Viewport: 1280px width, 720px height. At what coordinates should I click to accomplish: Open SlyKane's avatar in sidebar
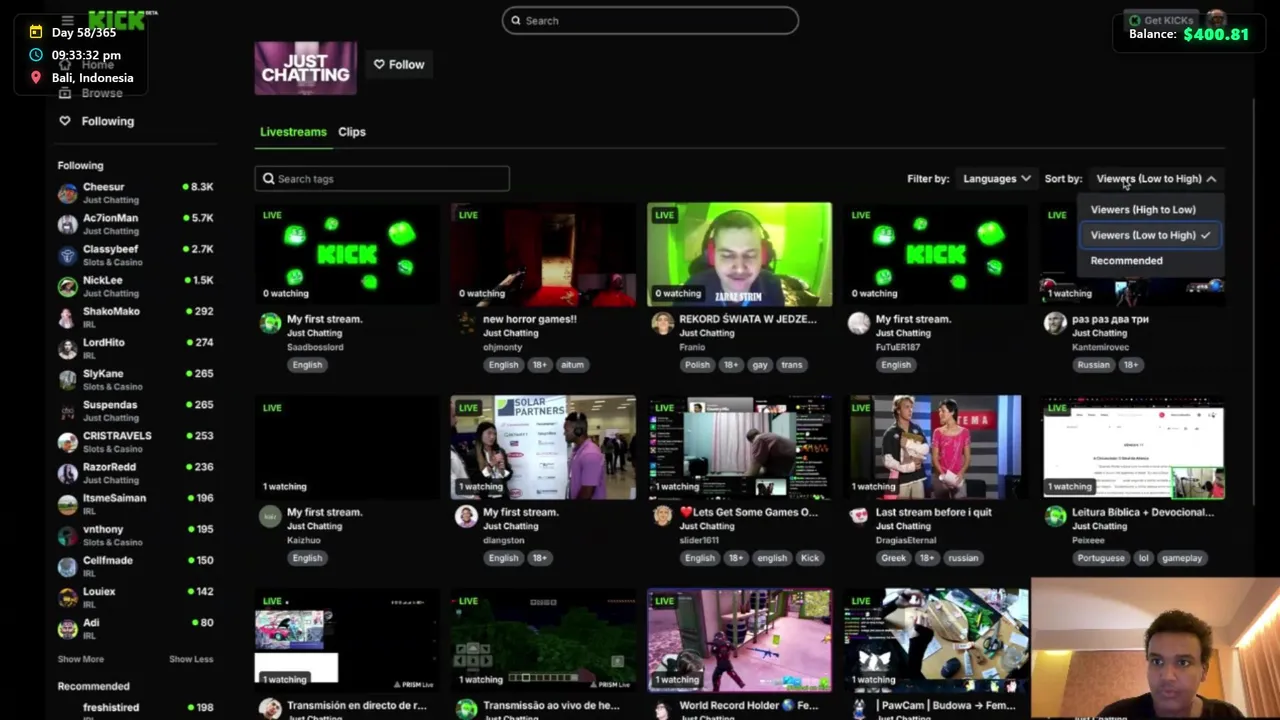tap(67, 379)
